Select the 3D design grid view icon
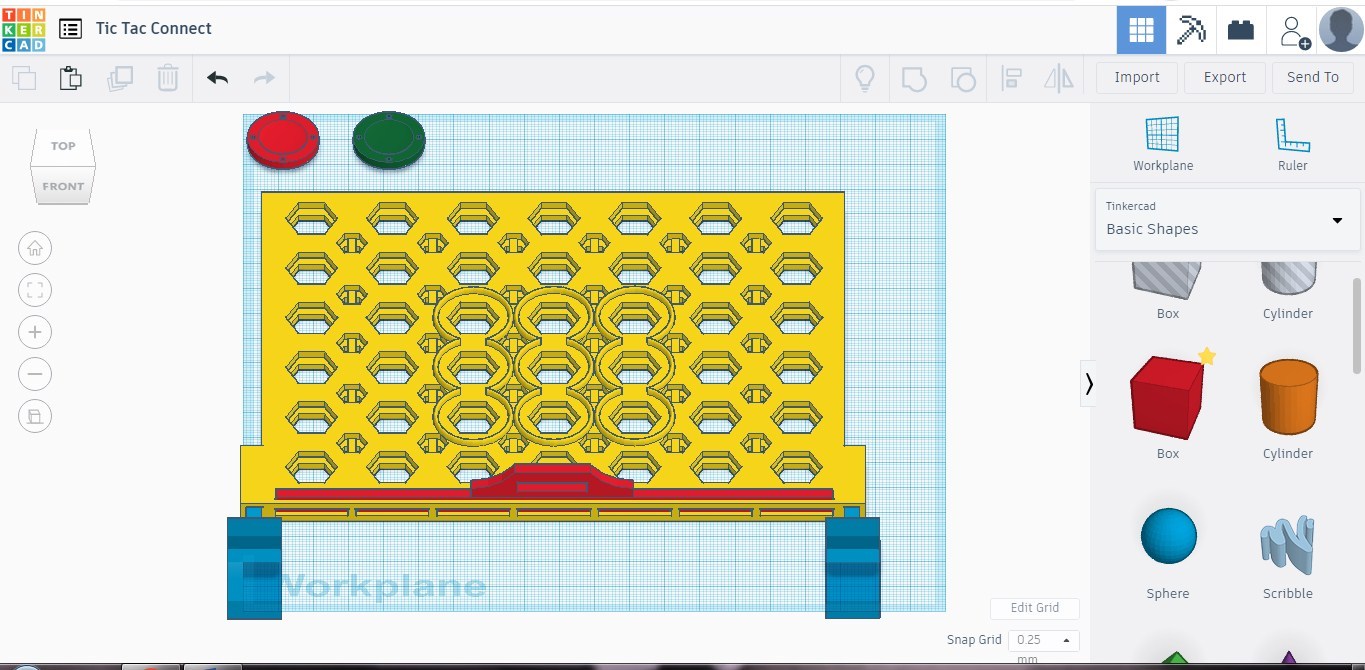 coord(1141,30)
